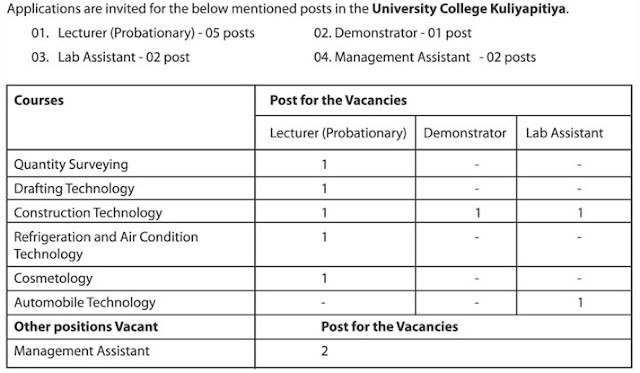640x373 pixels.
Task: Click the 'Courses' table header
Action: click(39, 100)
